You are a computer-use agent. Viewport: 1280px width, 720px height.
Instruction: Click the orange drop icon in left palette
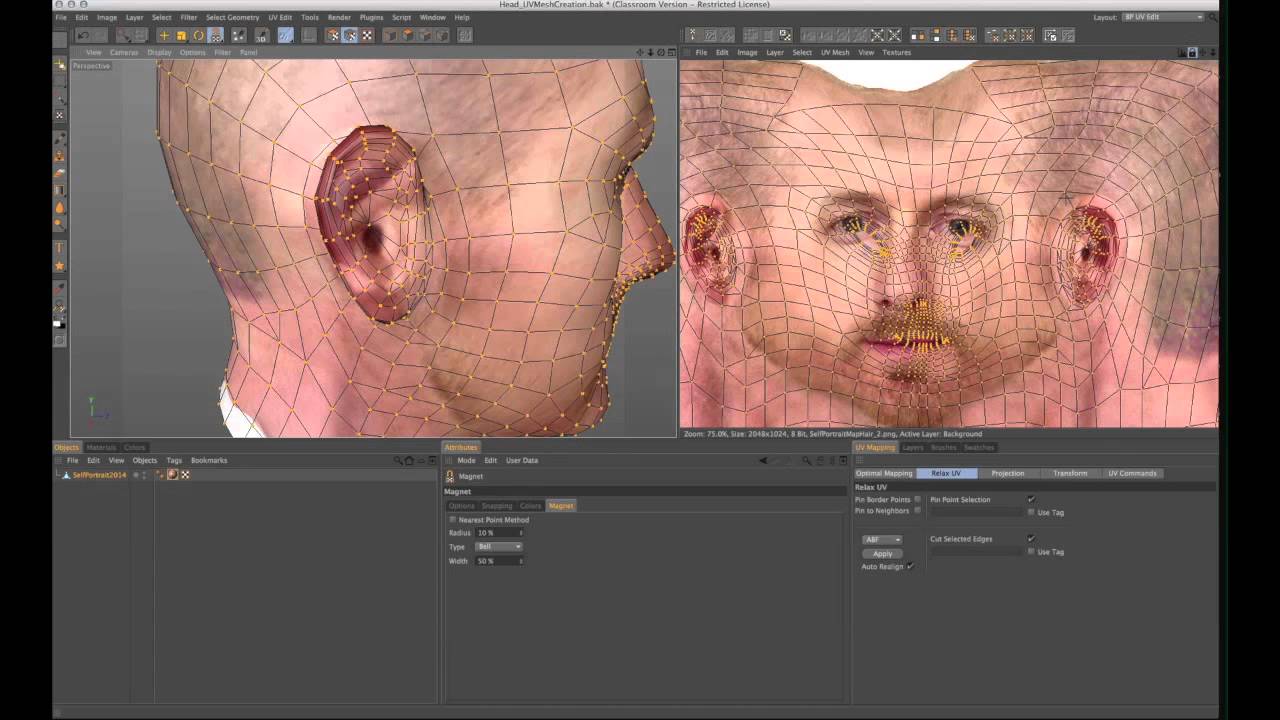pos(60,207)
